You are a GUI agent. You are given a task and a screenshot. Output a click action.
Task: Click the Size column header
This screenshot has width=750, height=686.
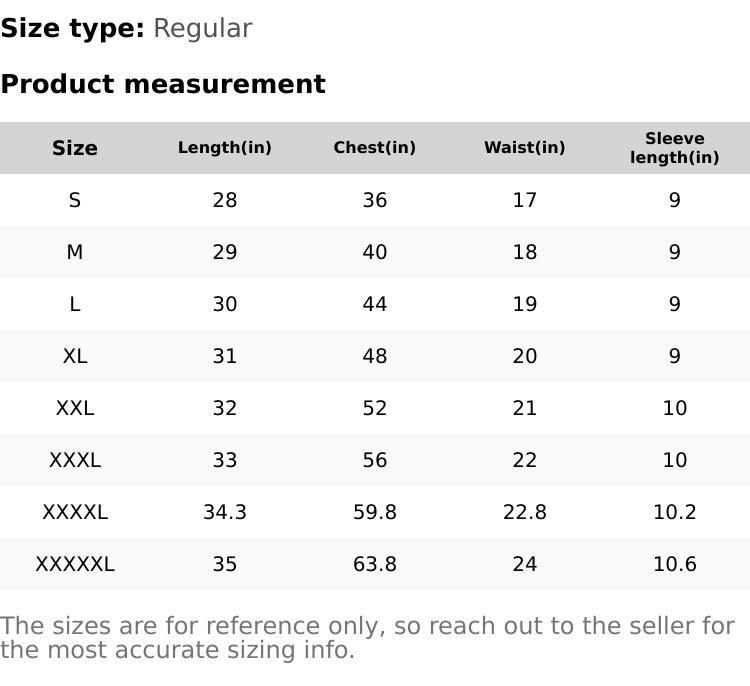coord(75,148)
